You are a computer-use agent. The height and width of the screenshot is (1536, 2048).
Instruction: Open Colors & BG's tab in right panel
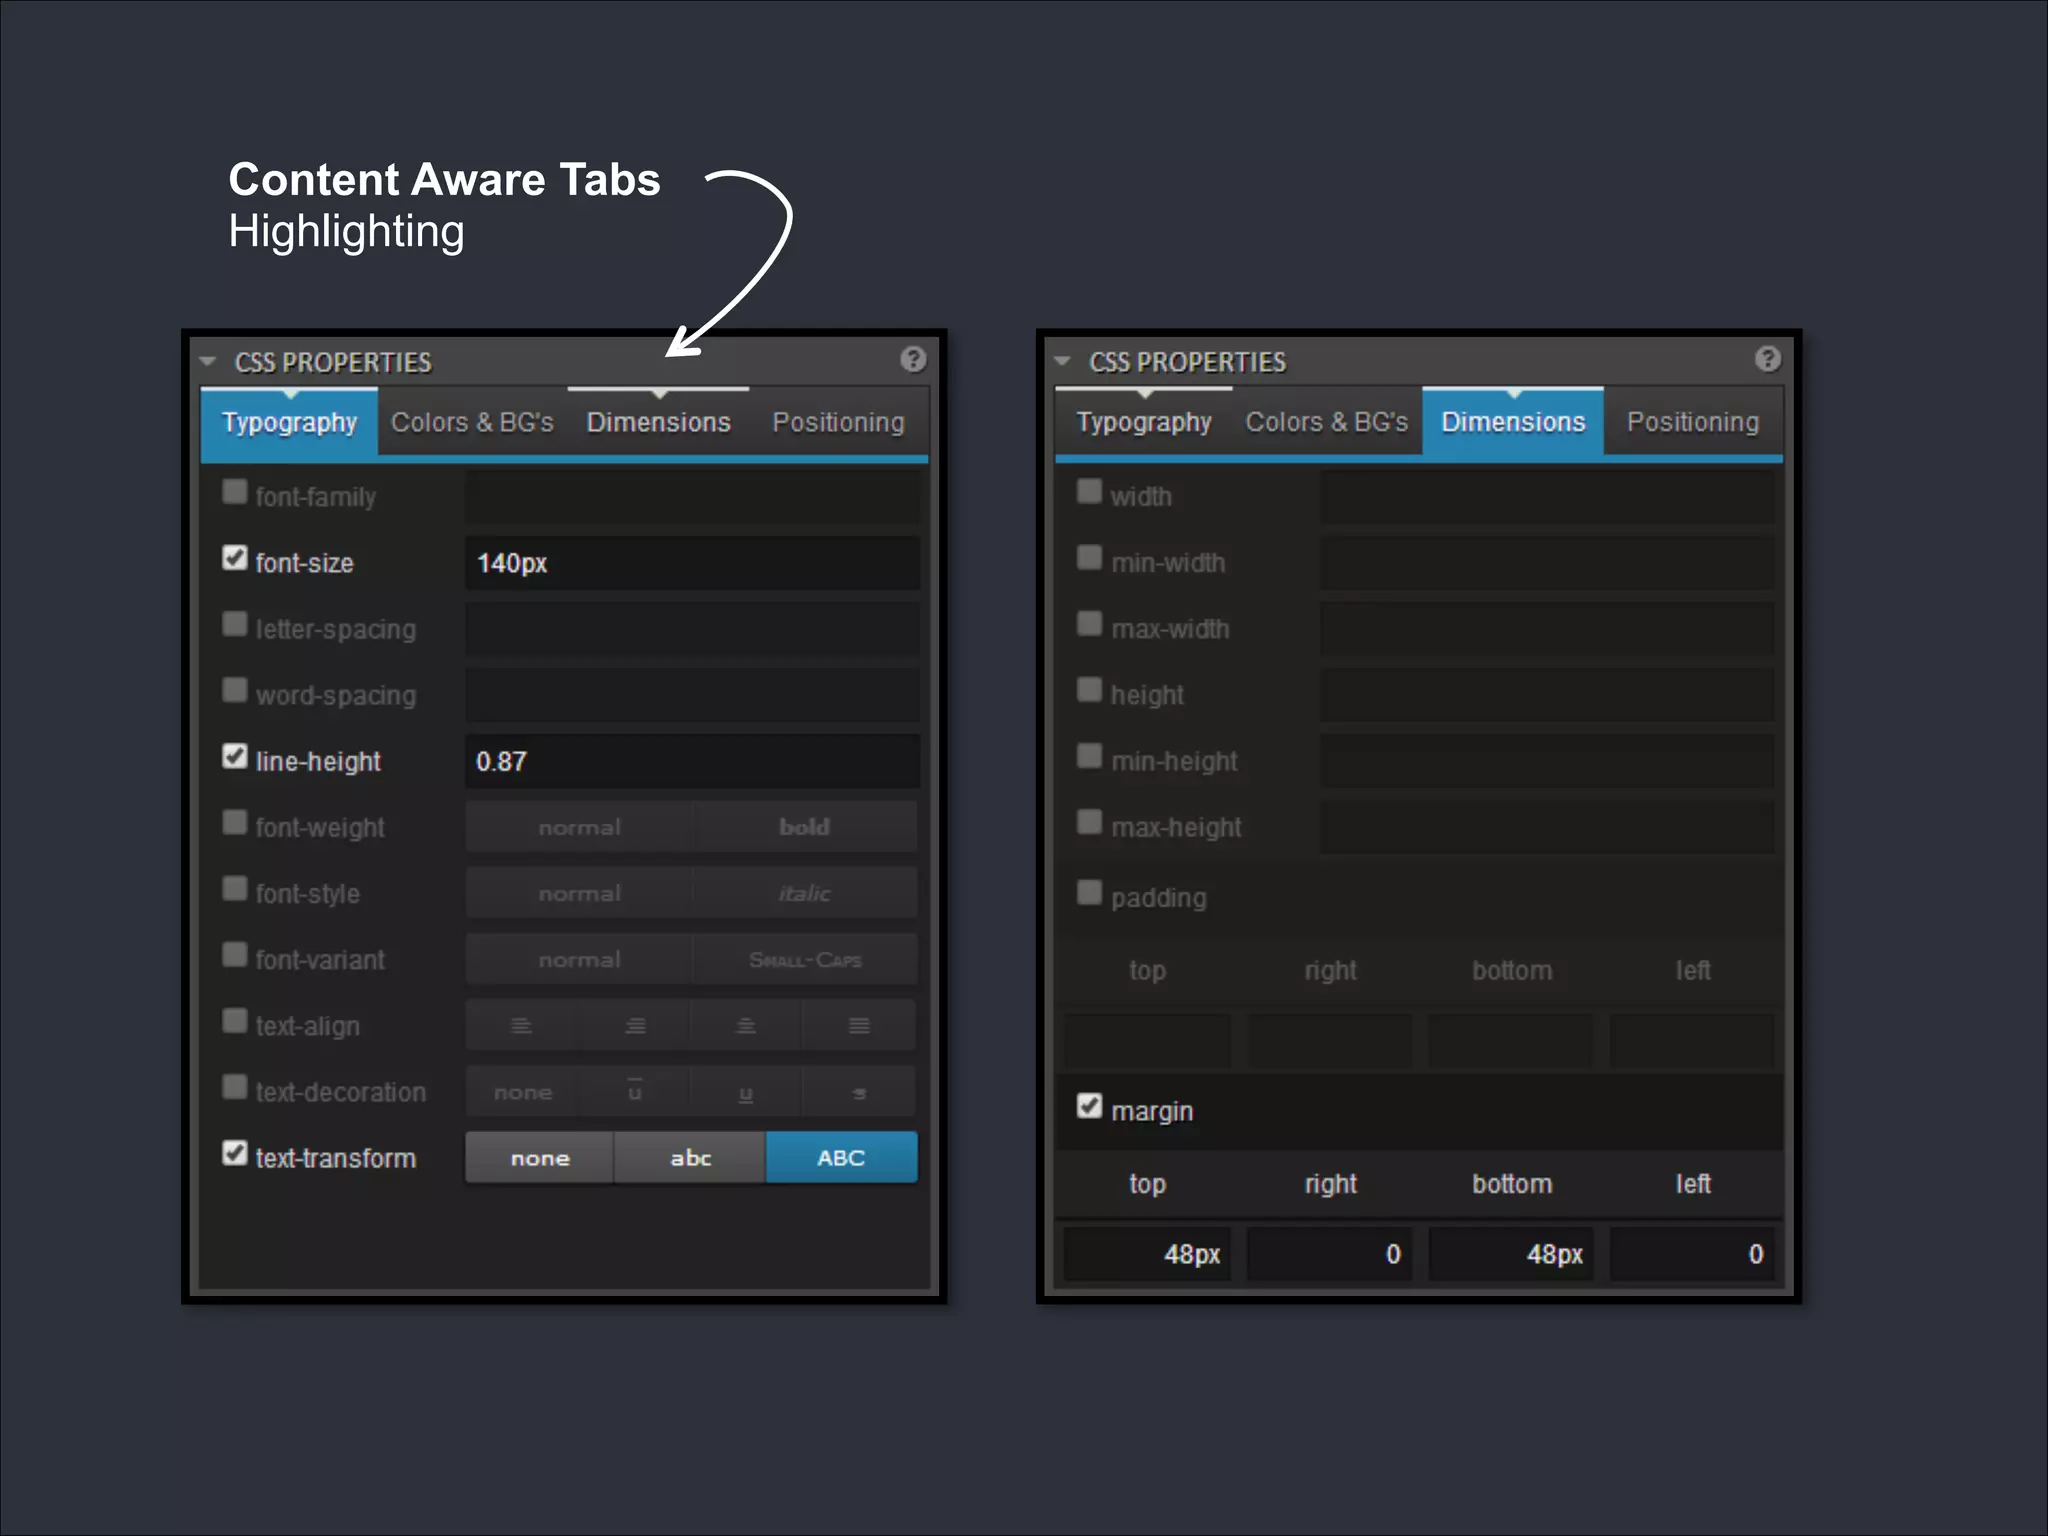point(1327,422)
